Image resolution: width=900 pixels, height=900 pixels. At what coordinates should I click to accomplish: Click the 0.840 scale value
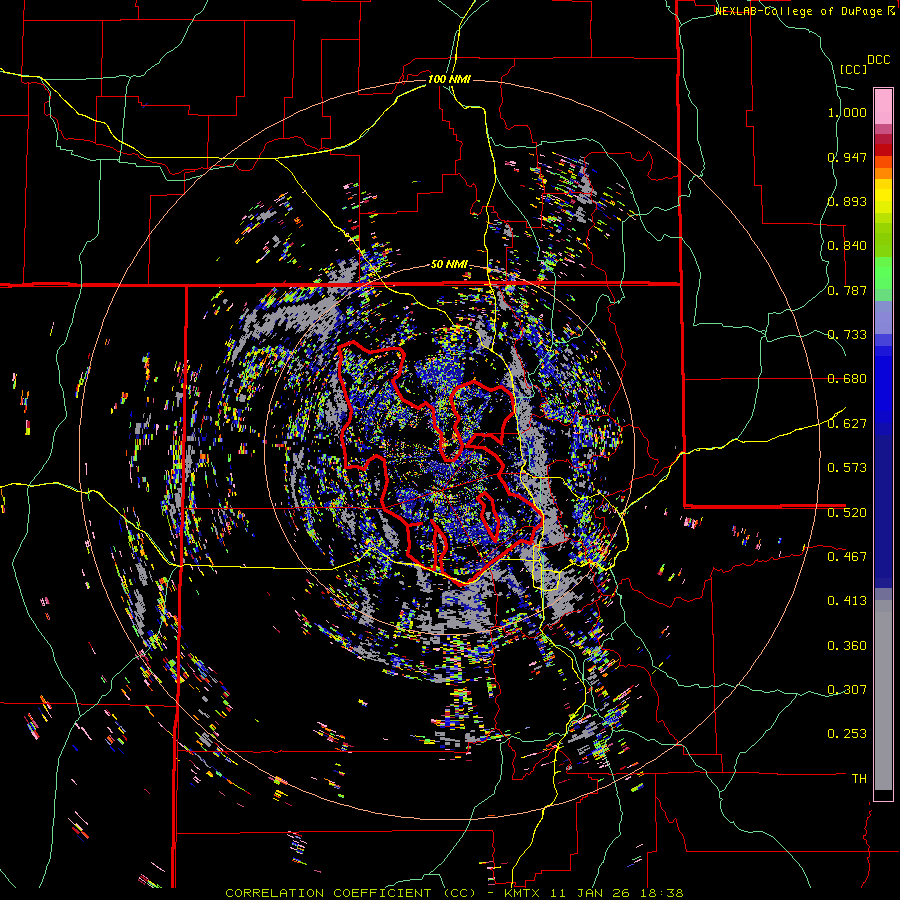click(x=847, y=246)
